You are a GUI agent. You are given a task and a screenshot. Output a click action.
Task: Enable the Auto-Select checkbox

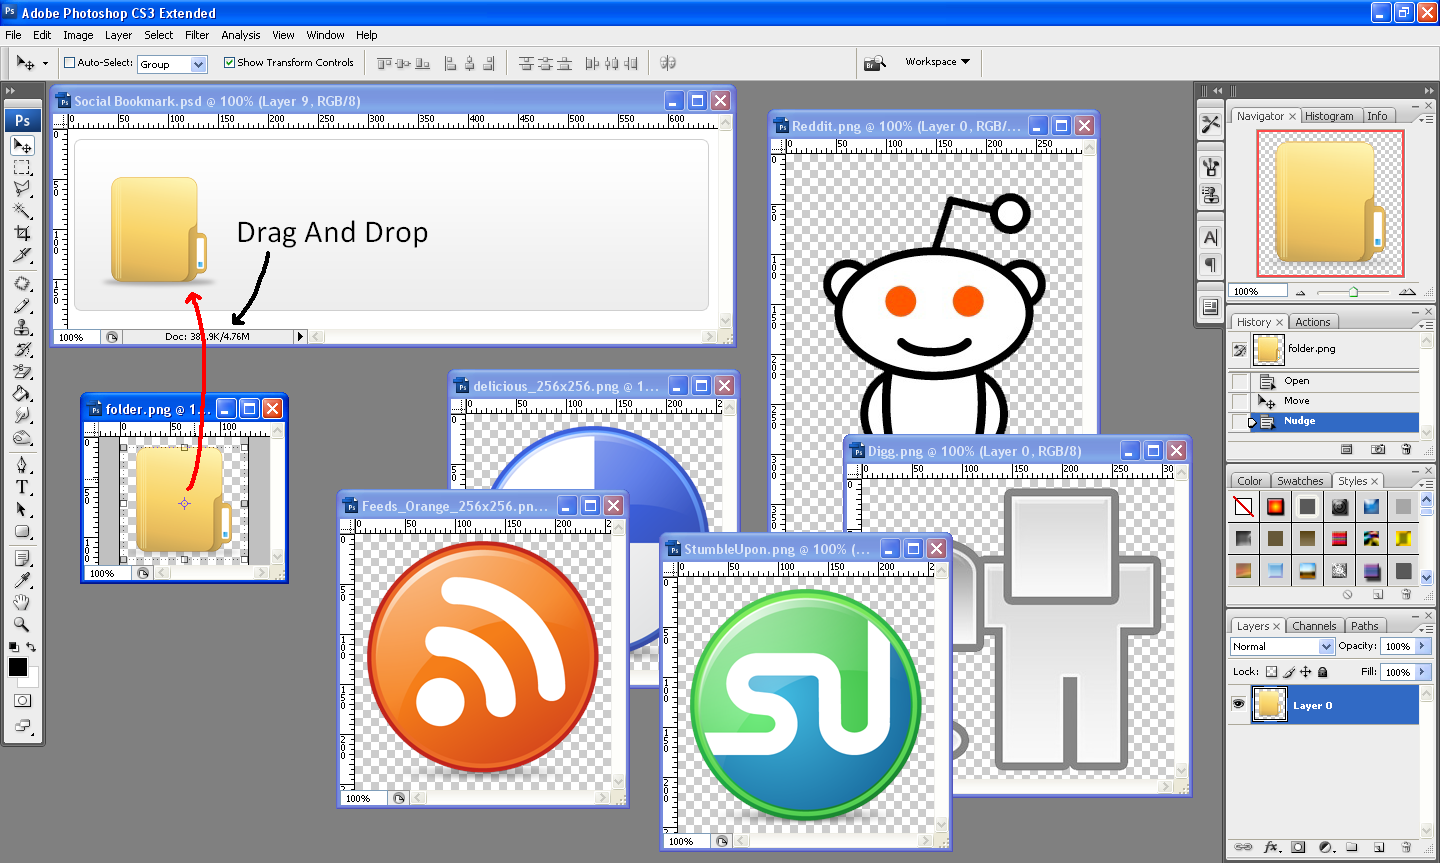click(x=70, y=63)
